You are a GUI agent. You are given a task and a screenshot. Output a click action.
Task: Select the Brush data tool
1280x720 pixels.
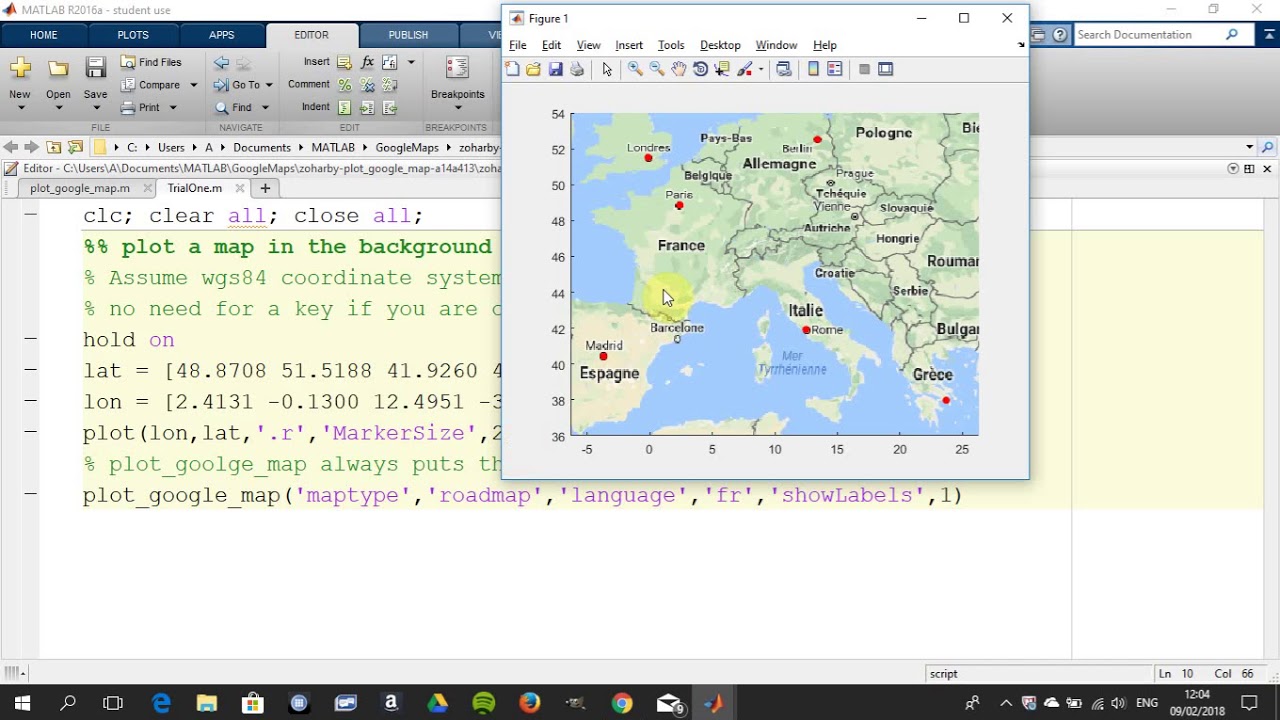coord(745,69)
